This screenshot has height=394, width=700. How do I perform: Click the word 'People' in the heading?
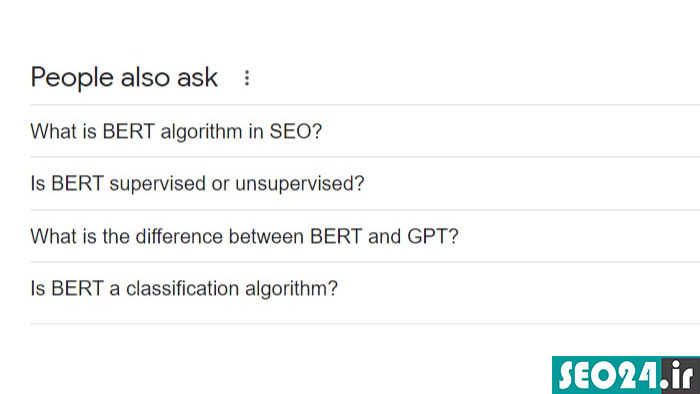pyautogui.click(x=72, y=78)
